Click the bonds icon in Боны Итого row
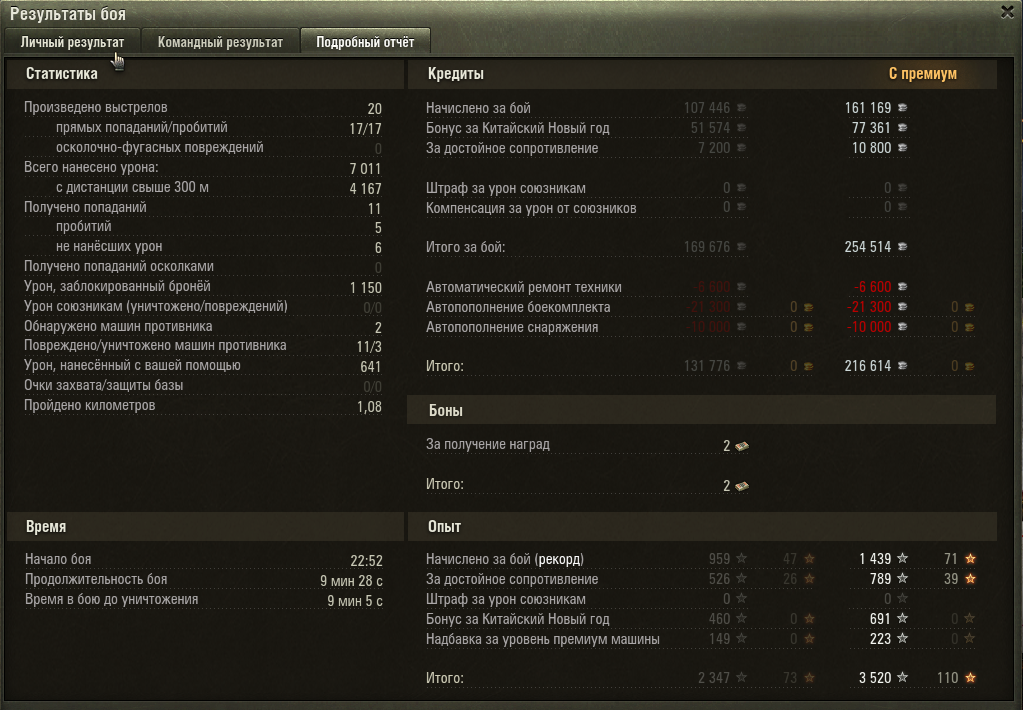The height and width of the screenshot is (710, 1023). pos(742,486)
